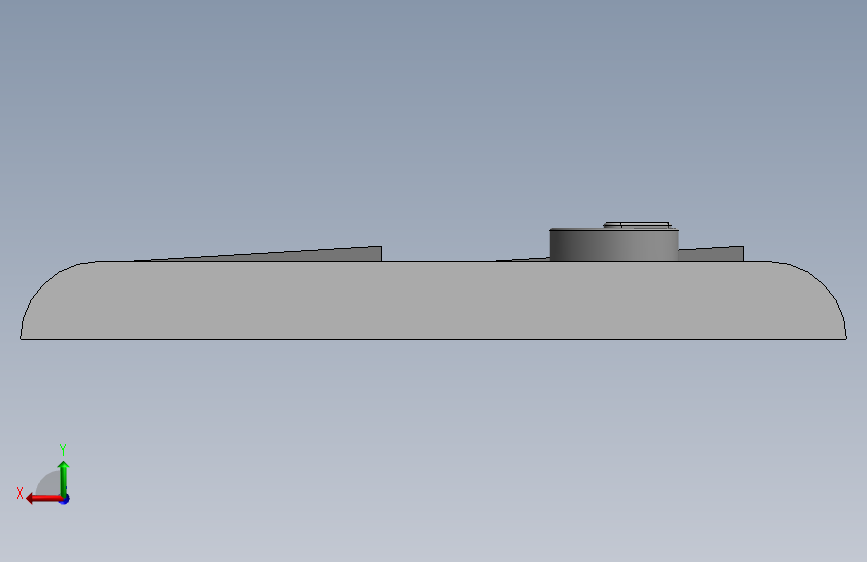Select the thin cap feature atop the cylinder

[x=637, y=225]
